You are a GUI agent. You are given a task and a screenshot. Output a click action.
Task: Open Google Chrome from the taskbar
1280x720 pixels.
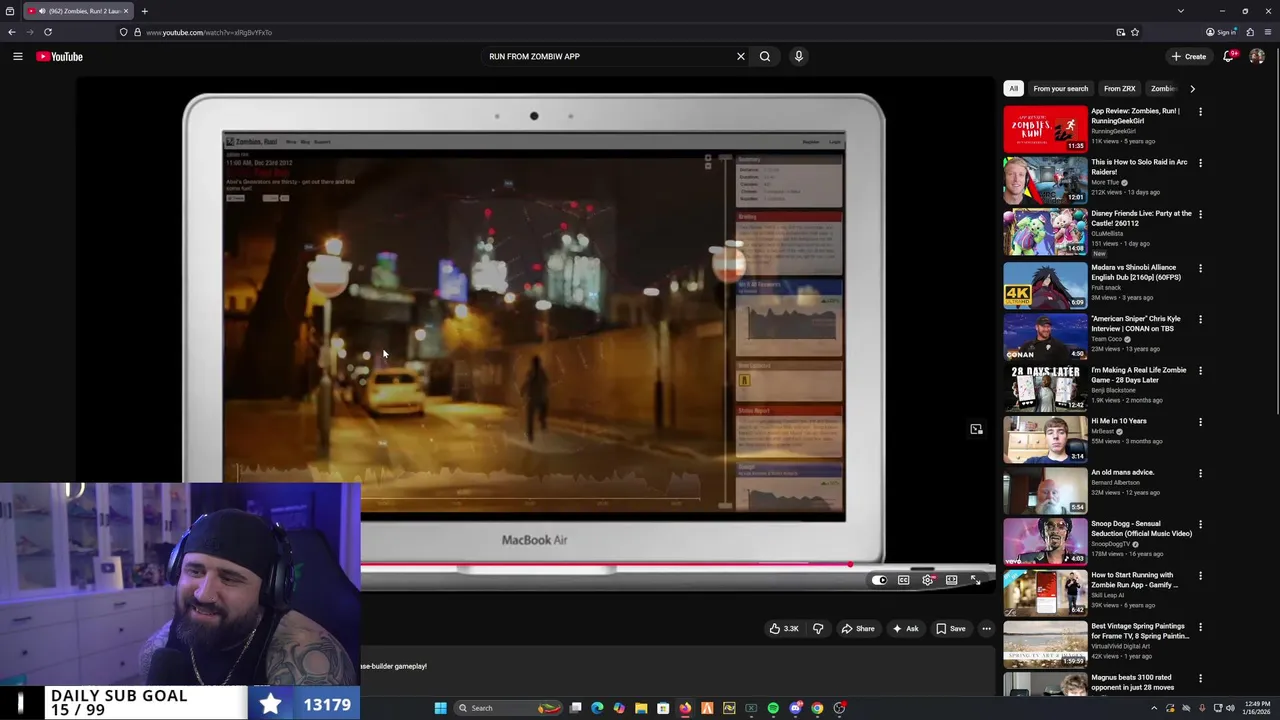(817, 708)
